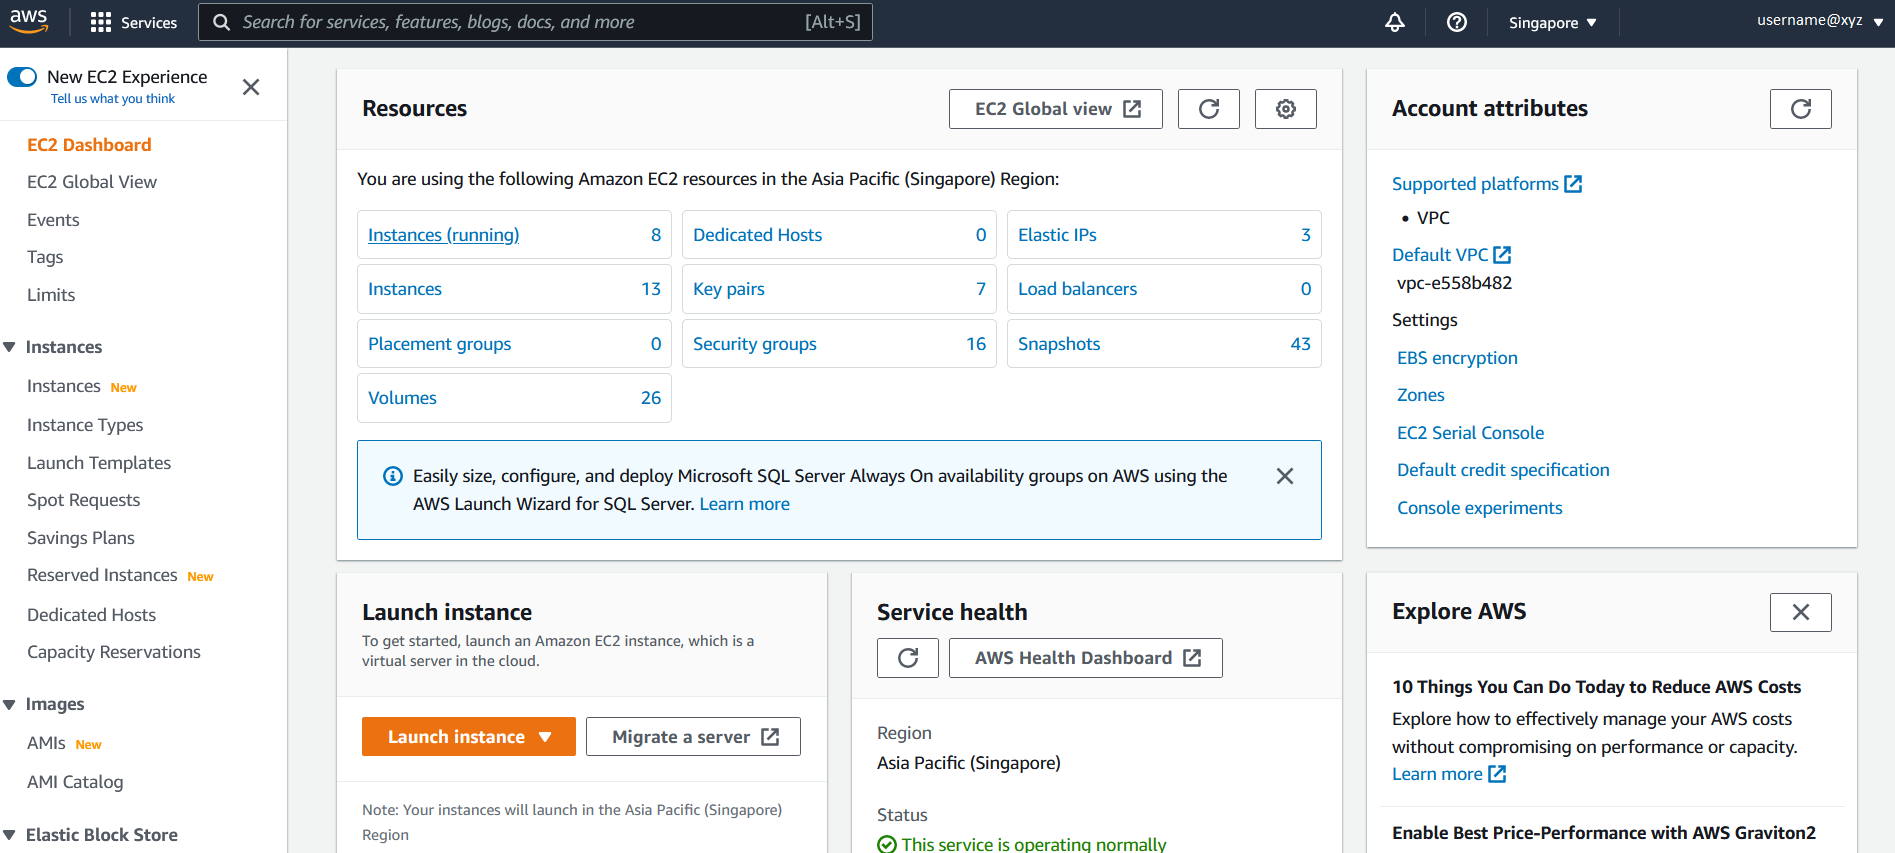Image resolution: width=1895 pixels, height=853 pixels.
Task: Collapse the Elastic Block Store section
Action: coord(10,835)
